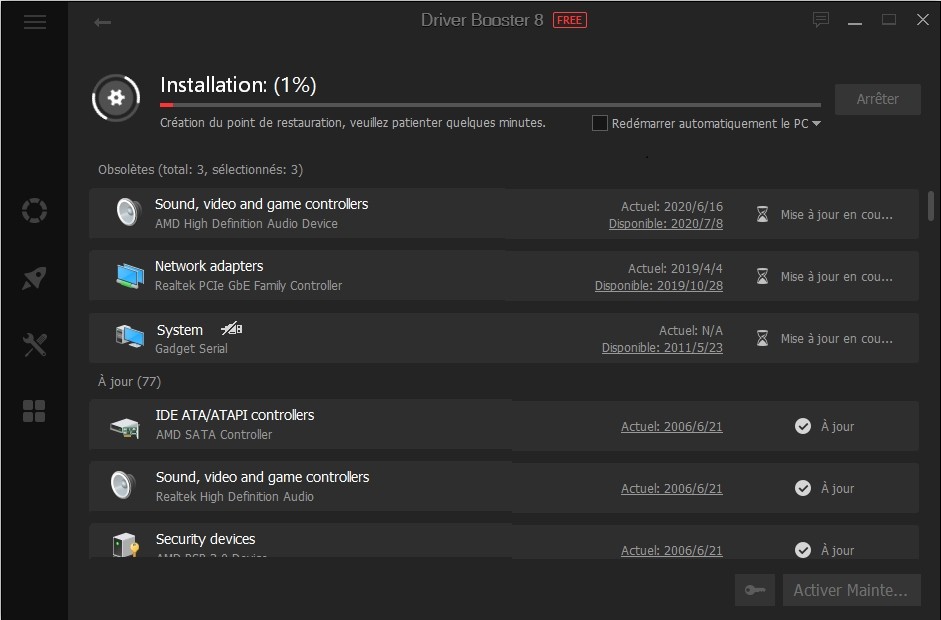
Task: Click Mise à jour status on Network adapters row
Action: point(837,277)
